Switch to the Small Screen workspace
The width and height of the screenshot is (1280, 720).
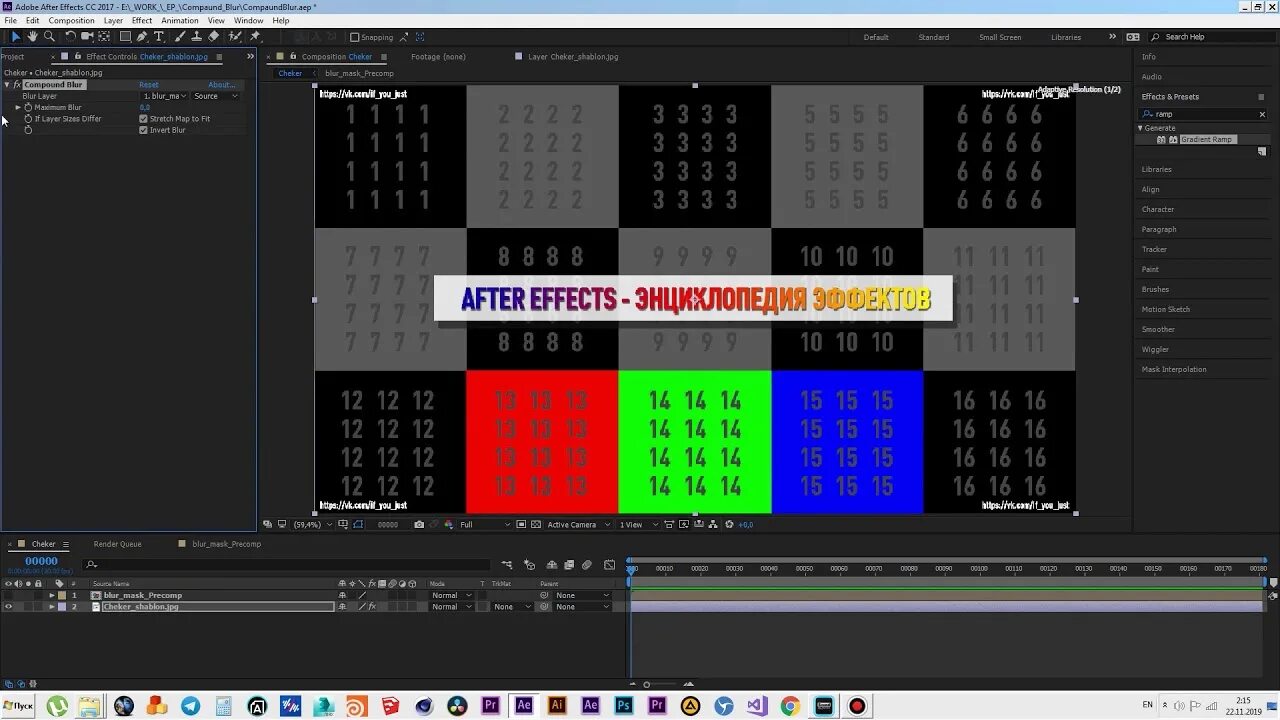click(1000, 37)
